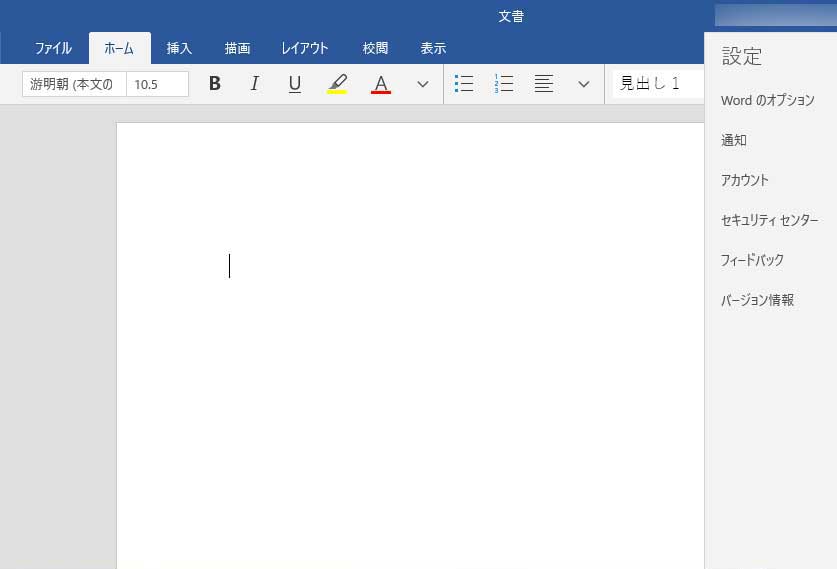This screenshot has height=569, width=837.
Task: Open the font name box 游明朝
Action: [74, 84]
